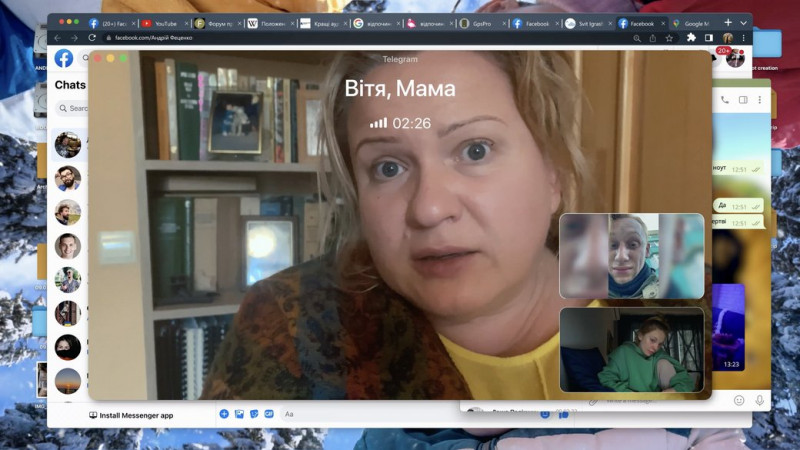Reload the page in Chrome
Image resolution: width=800 pixels, height=450 pixels.
(92, 38)
